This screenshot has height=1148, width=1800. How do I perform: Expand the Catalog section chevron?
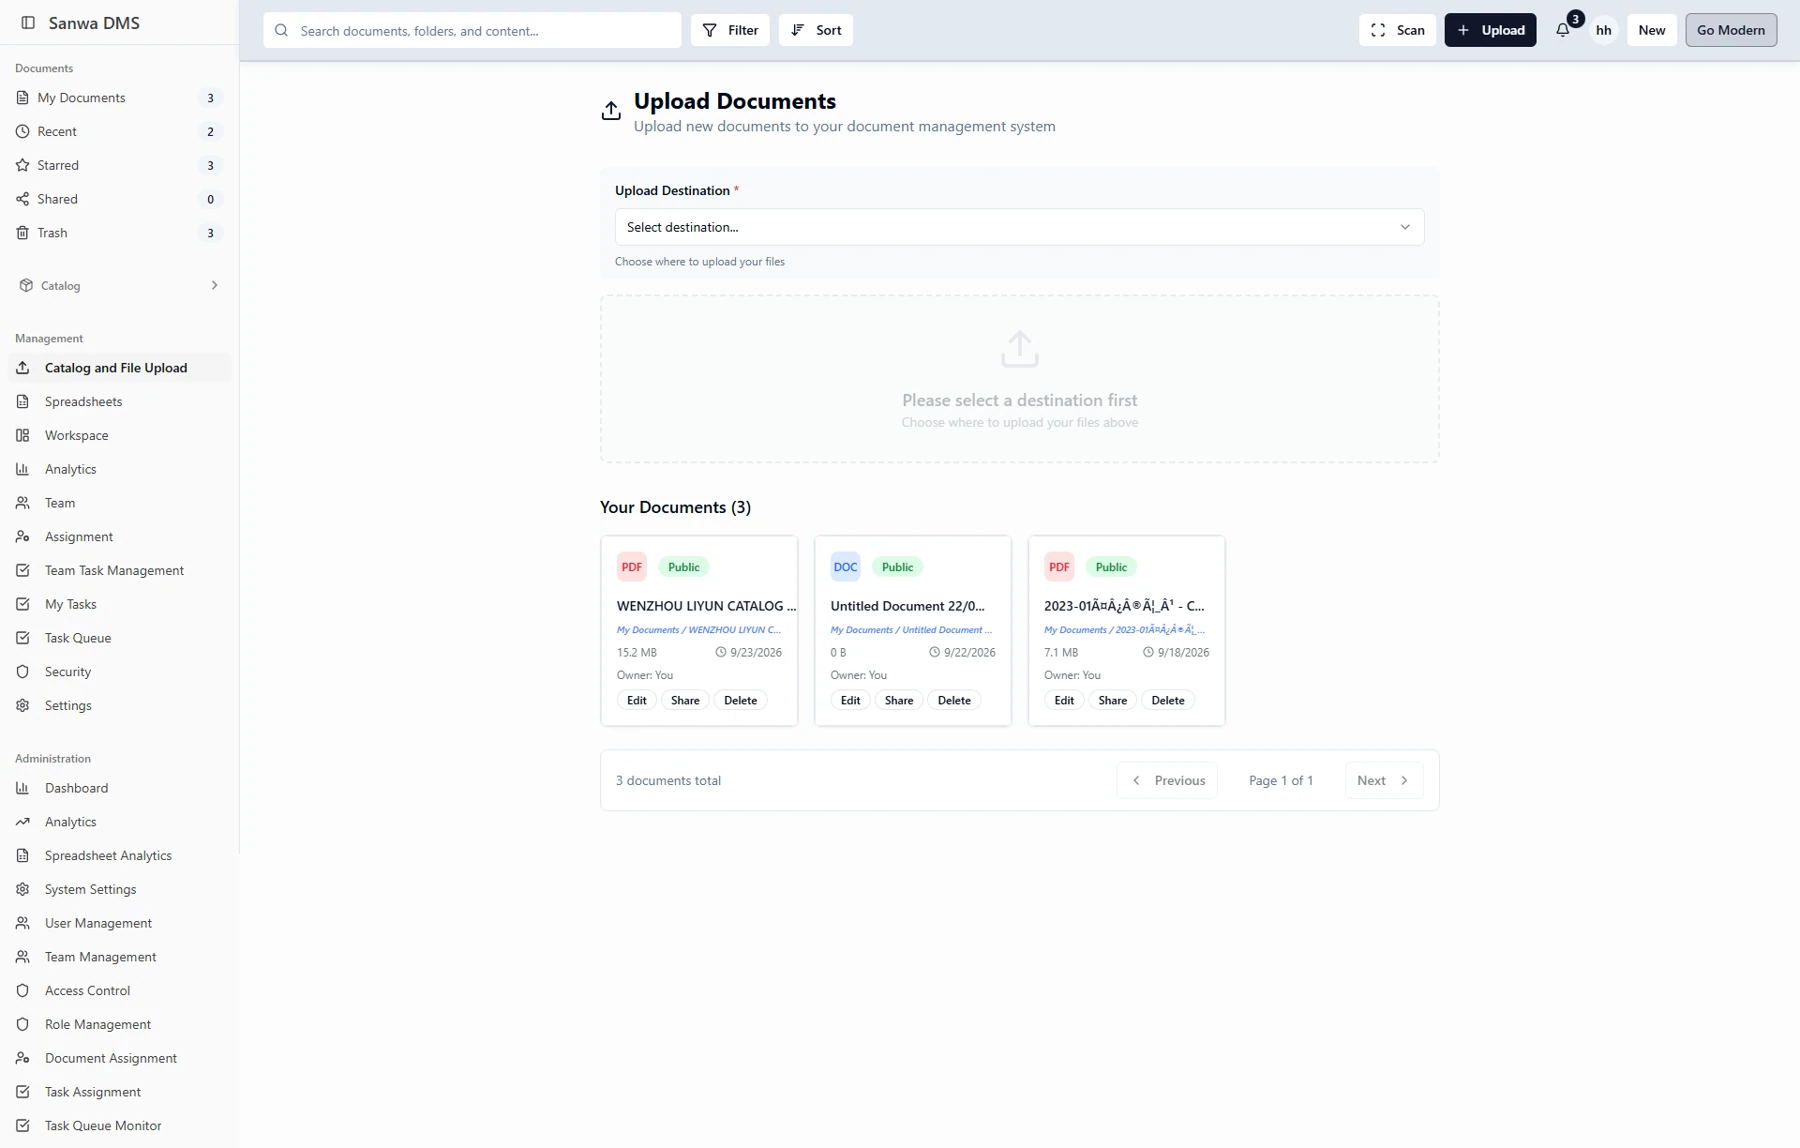pos(214,285)
